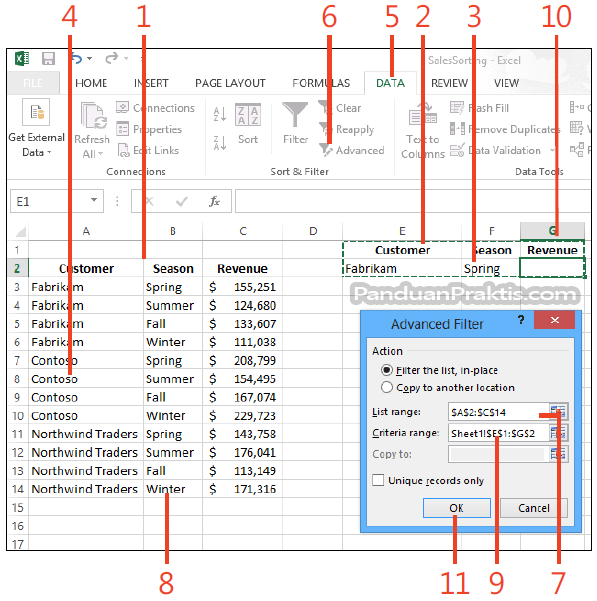Open Data Validation
This screenshot has height=601, width=597.
tap(495, 150)
